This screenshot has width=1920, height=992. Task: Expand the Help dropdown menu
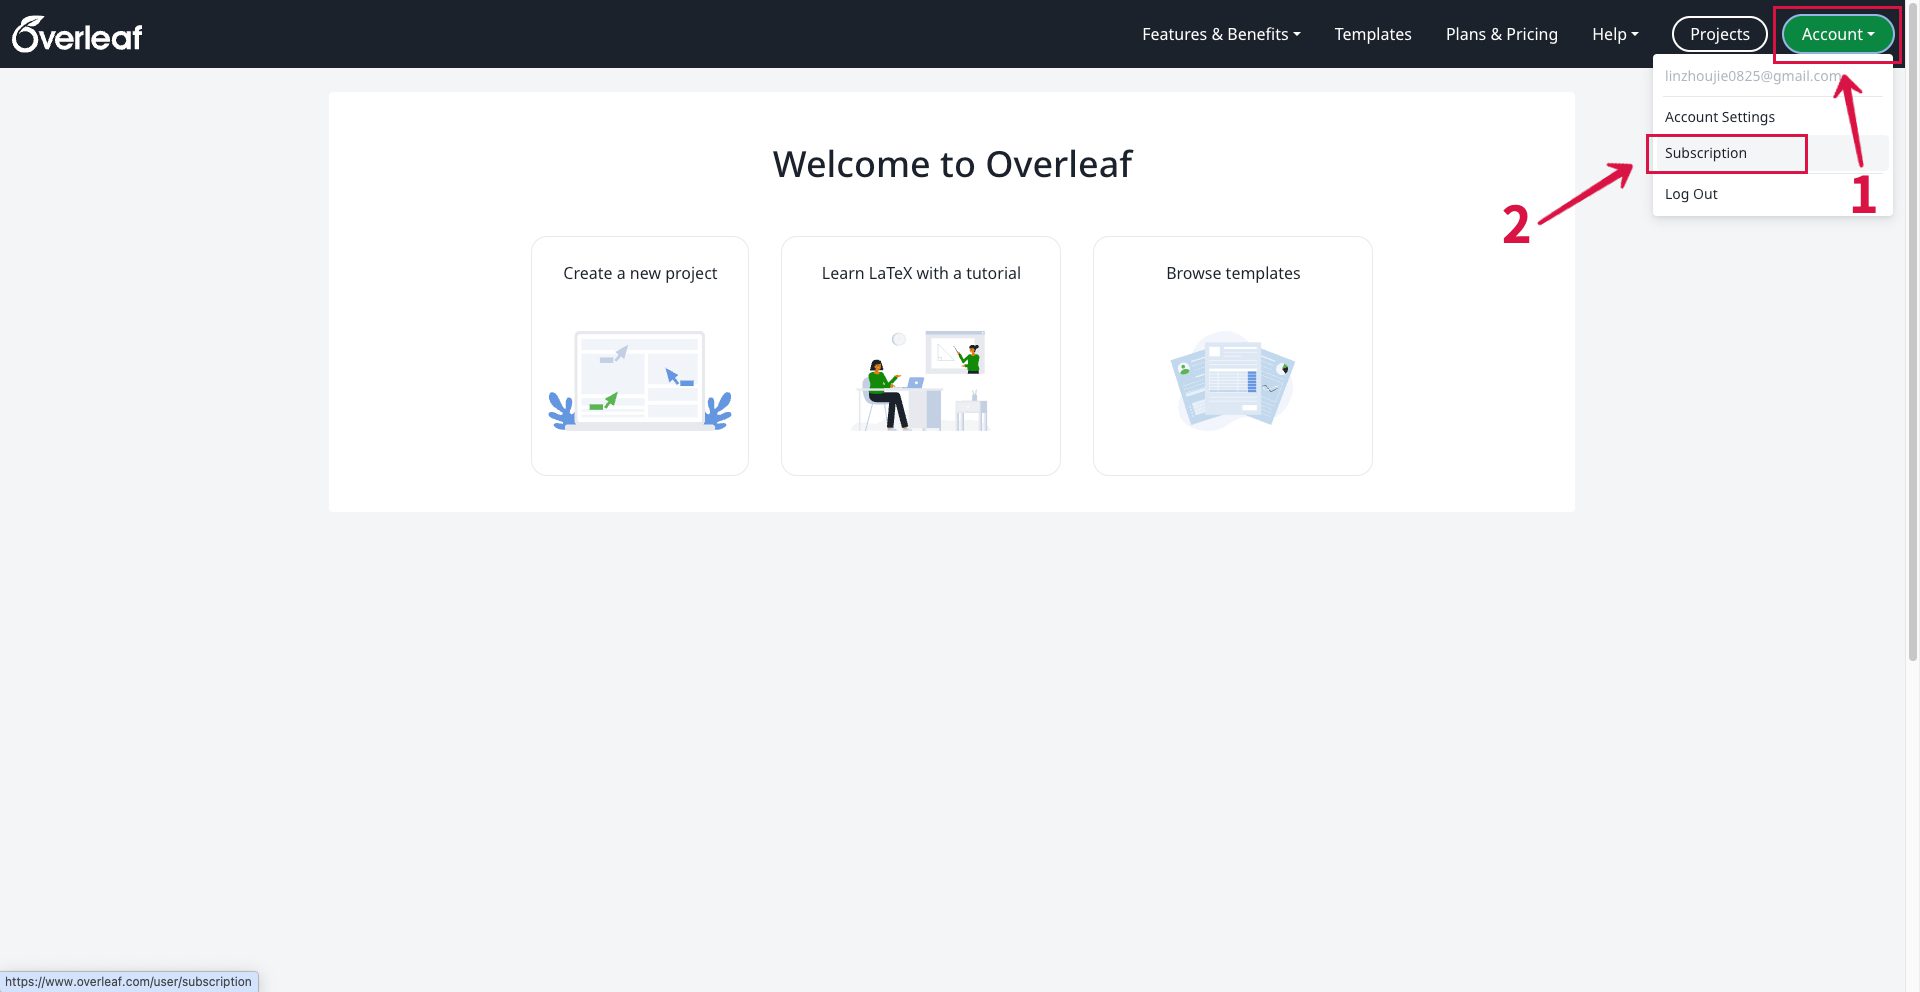click(x=1615, y=34)
